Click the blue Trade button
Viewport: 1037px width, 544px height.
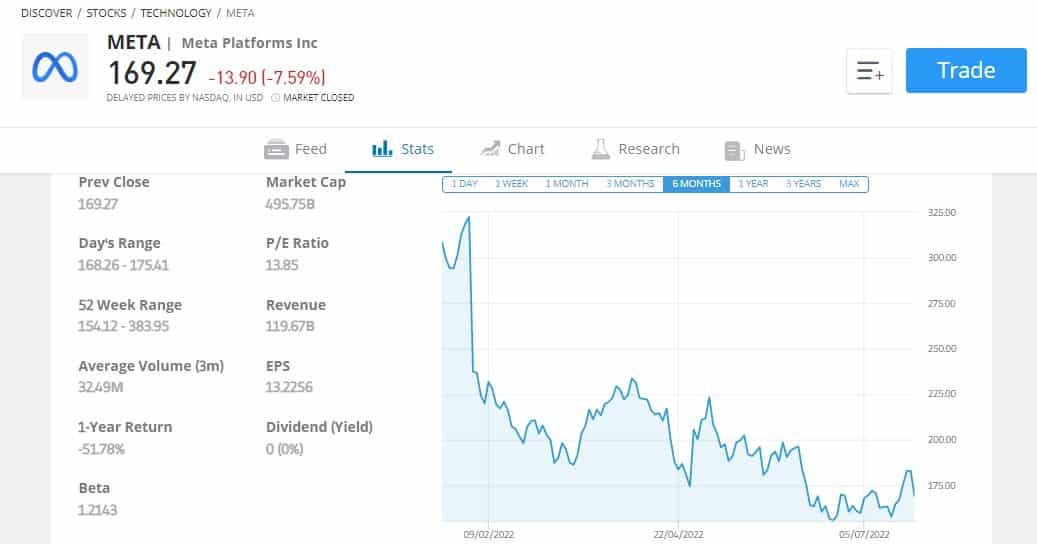point(966,70)
